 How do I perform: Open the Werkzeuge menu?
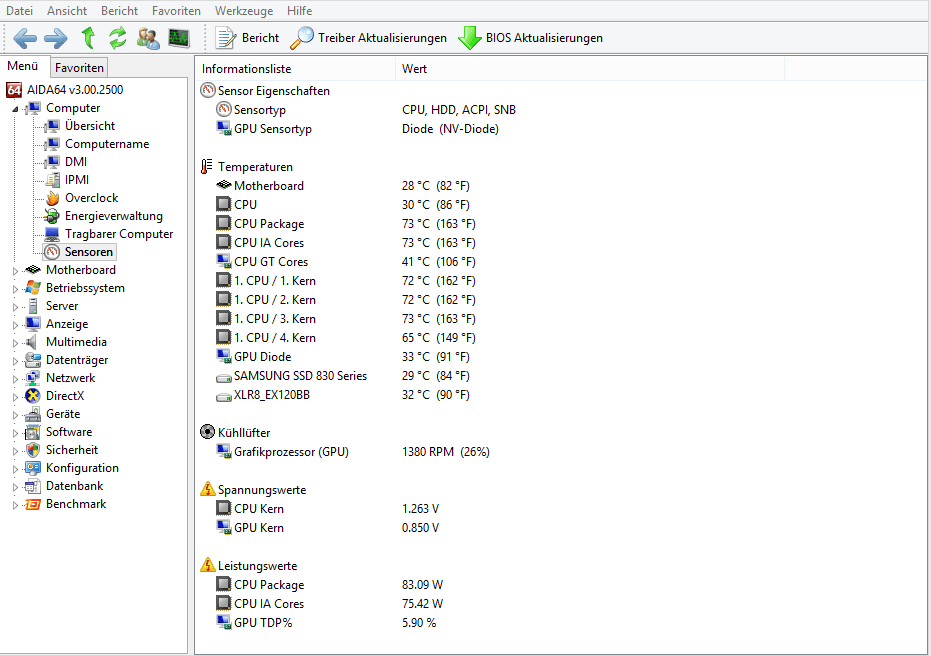244,11
